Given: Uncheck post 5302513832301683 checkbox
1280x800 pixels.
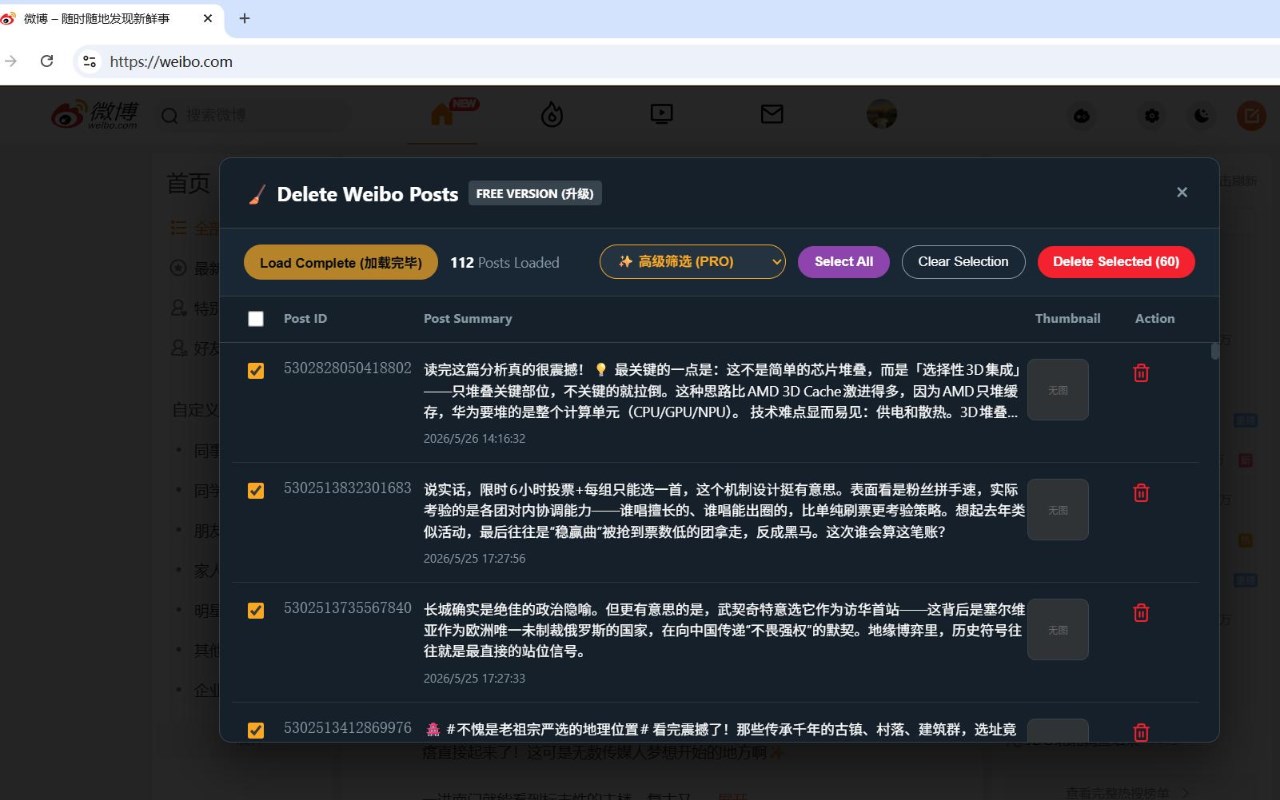Looking at the screenshot, I should (256, 491).
